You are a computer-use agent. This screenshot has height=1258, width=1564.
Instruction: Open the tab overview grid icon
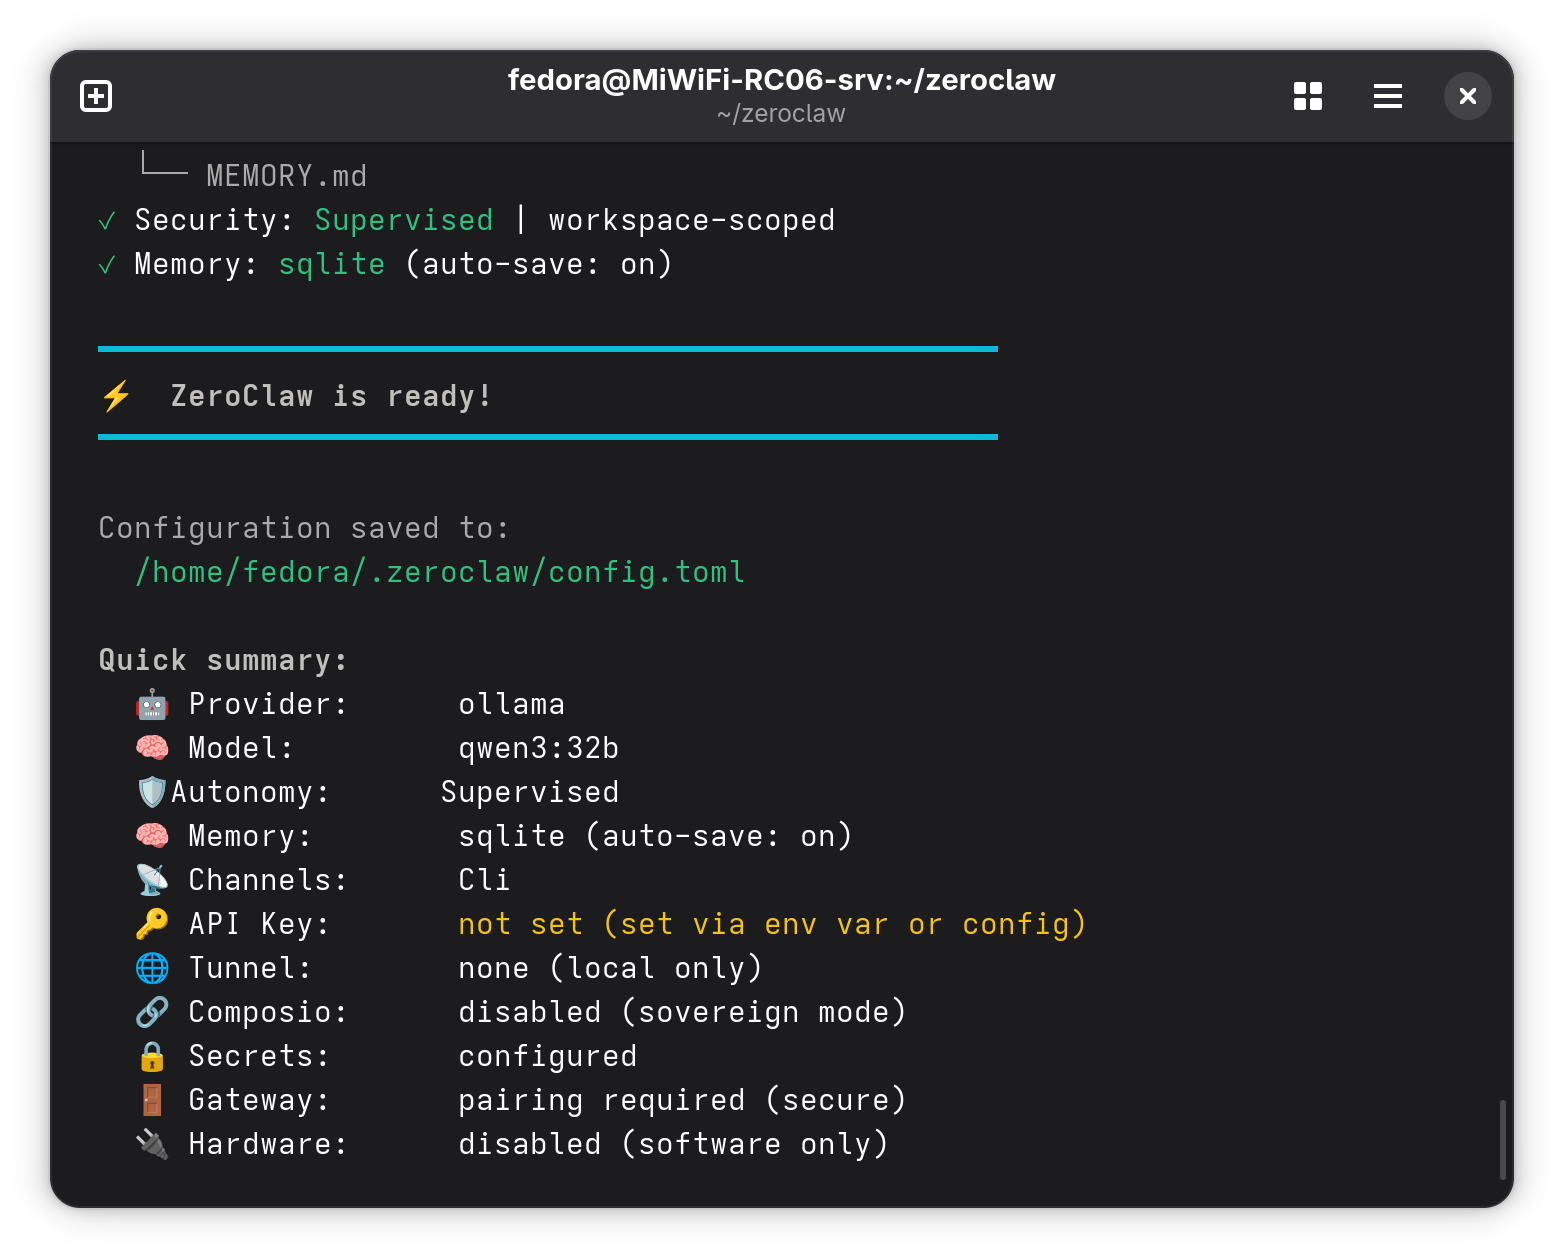coord(1307,96)
